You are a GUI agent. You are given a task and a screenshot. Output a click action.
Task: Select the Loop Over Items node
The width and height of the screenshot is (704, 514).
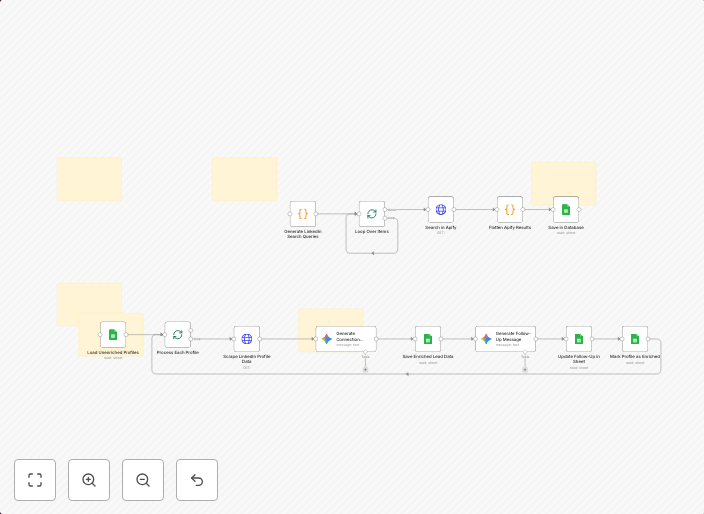coord(372,214)
